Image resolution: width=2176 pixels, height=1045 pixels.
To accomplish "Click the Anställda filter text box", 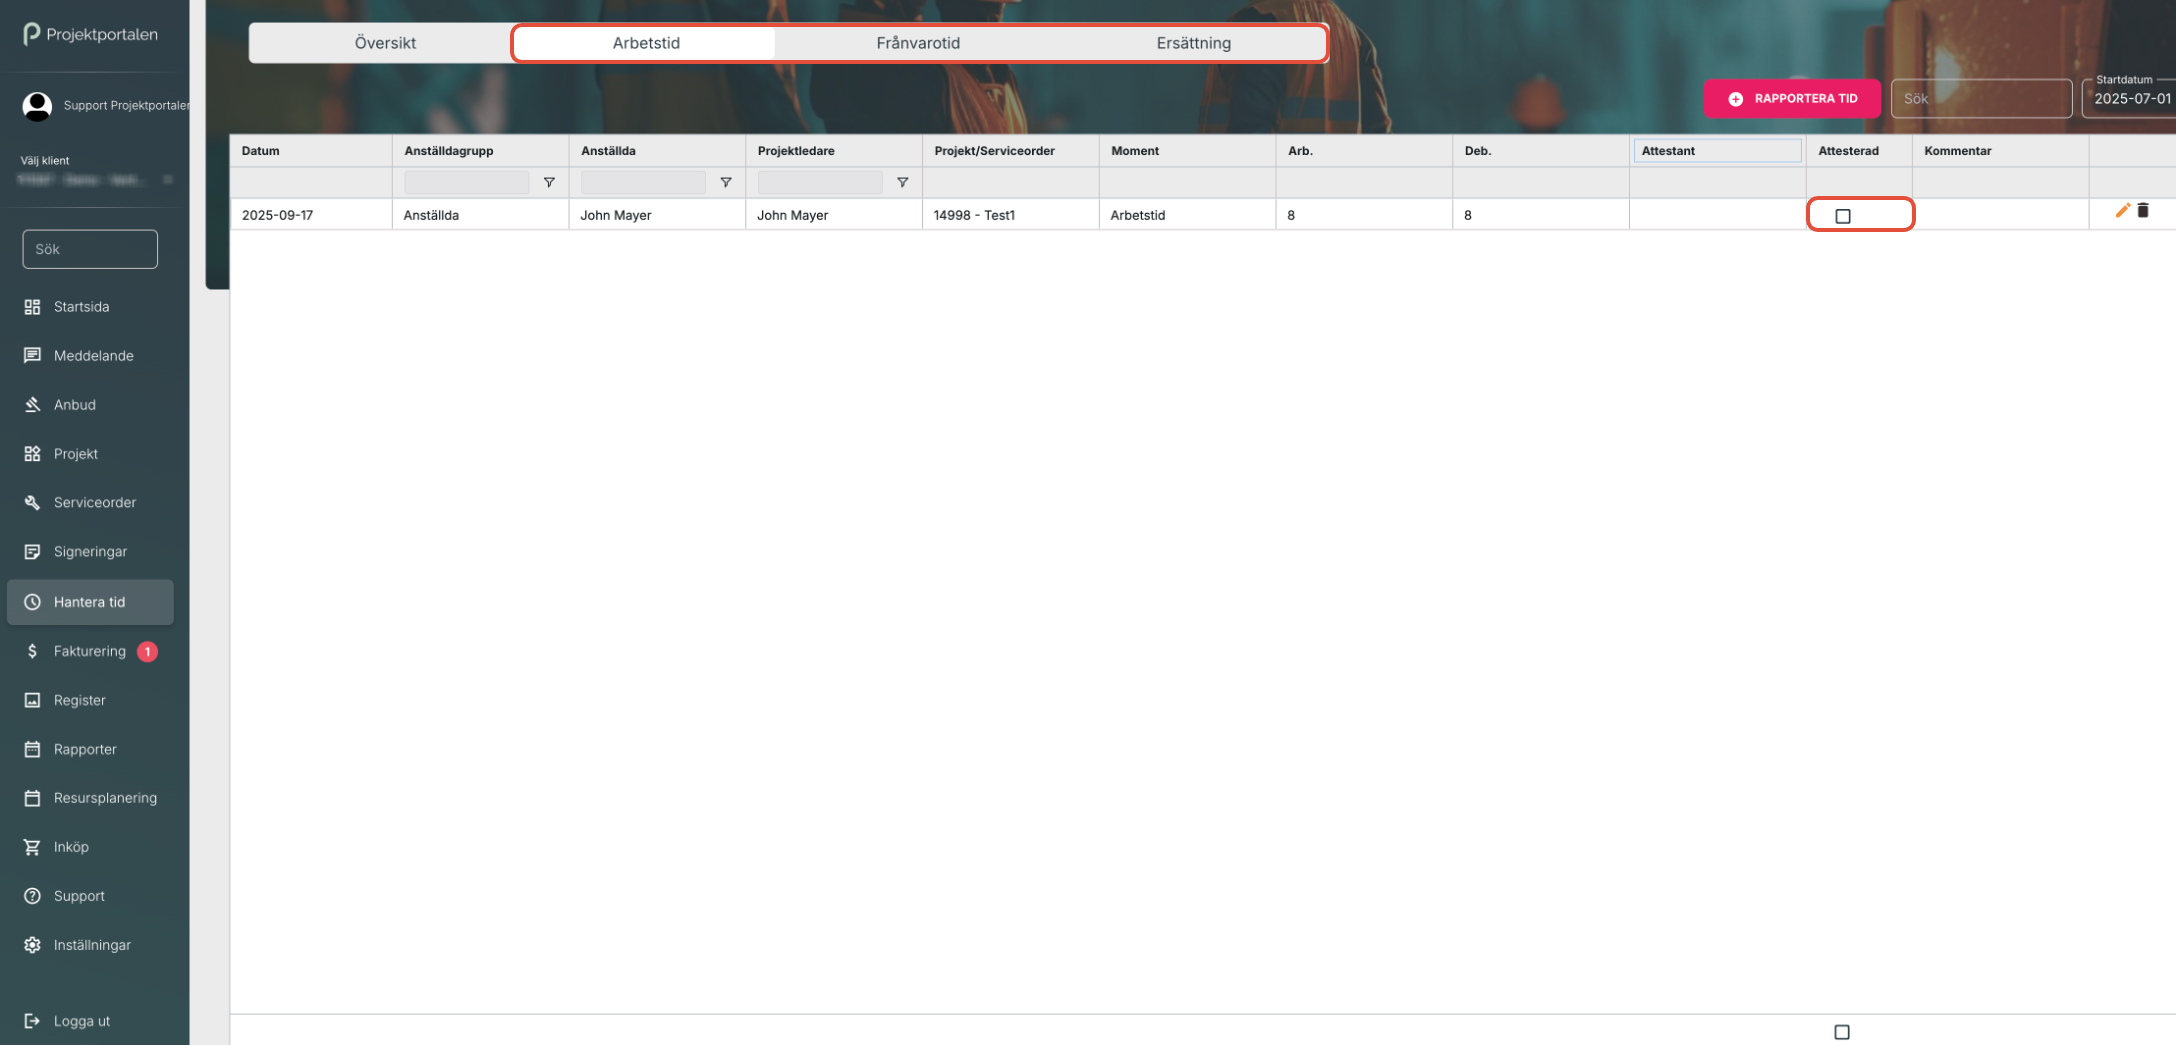I will [643, 183].
